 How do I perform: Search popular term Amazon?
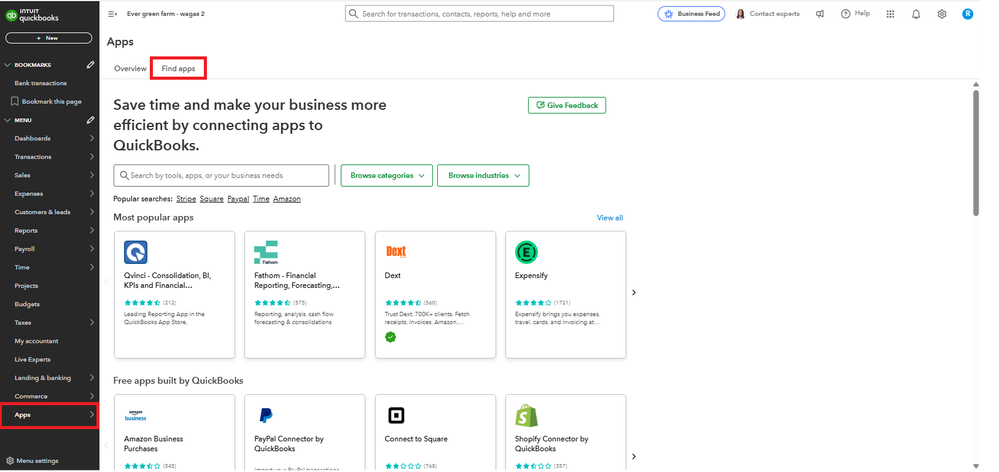point(287,199)
